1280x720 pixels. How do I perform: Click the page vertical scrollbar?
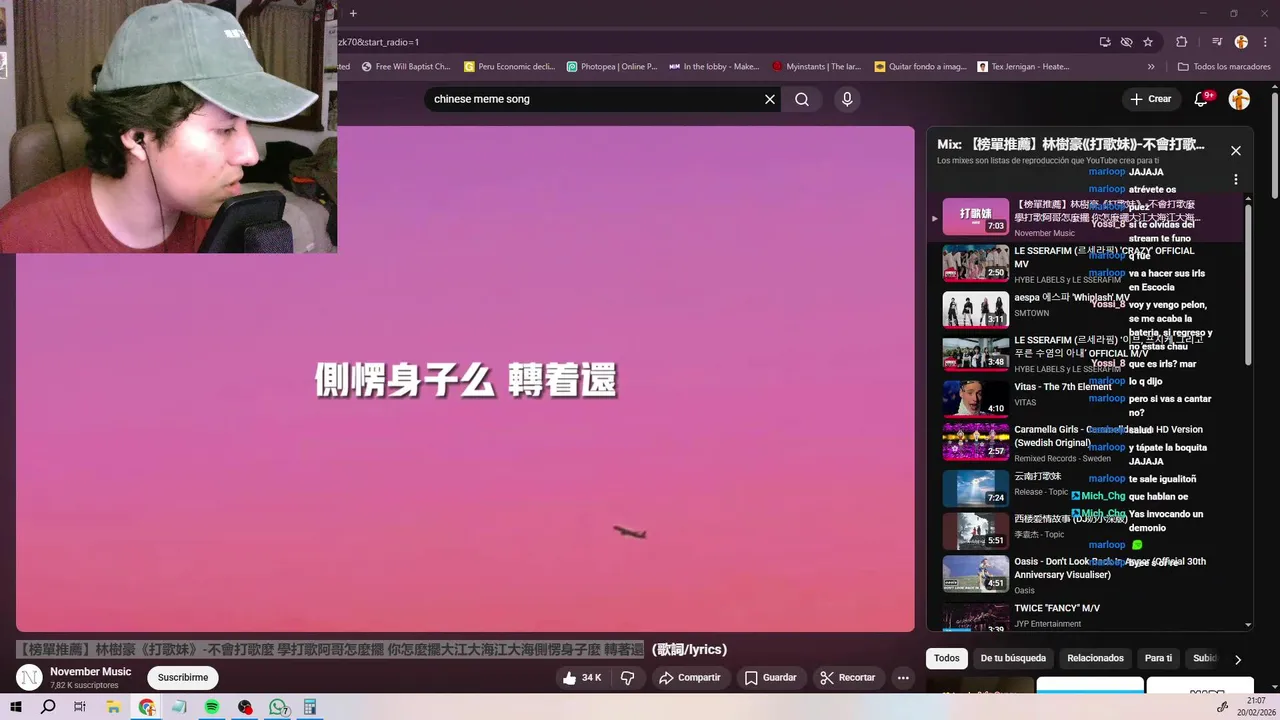(1275, 145)
